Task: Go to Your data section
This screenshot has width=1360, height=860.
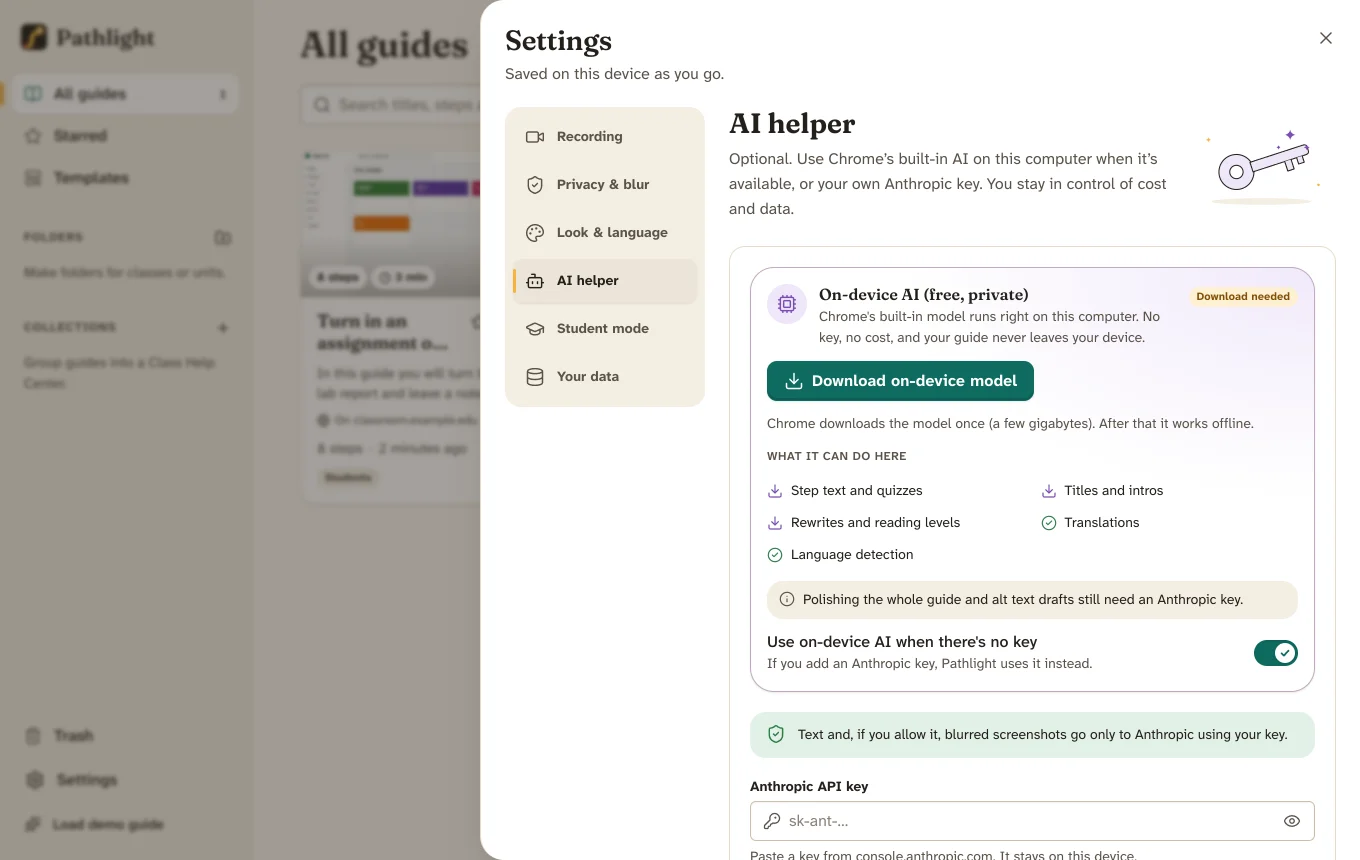Action: point(605,377)
